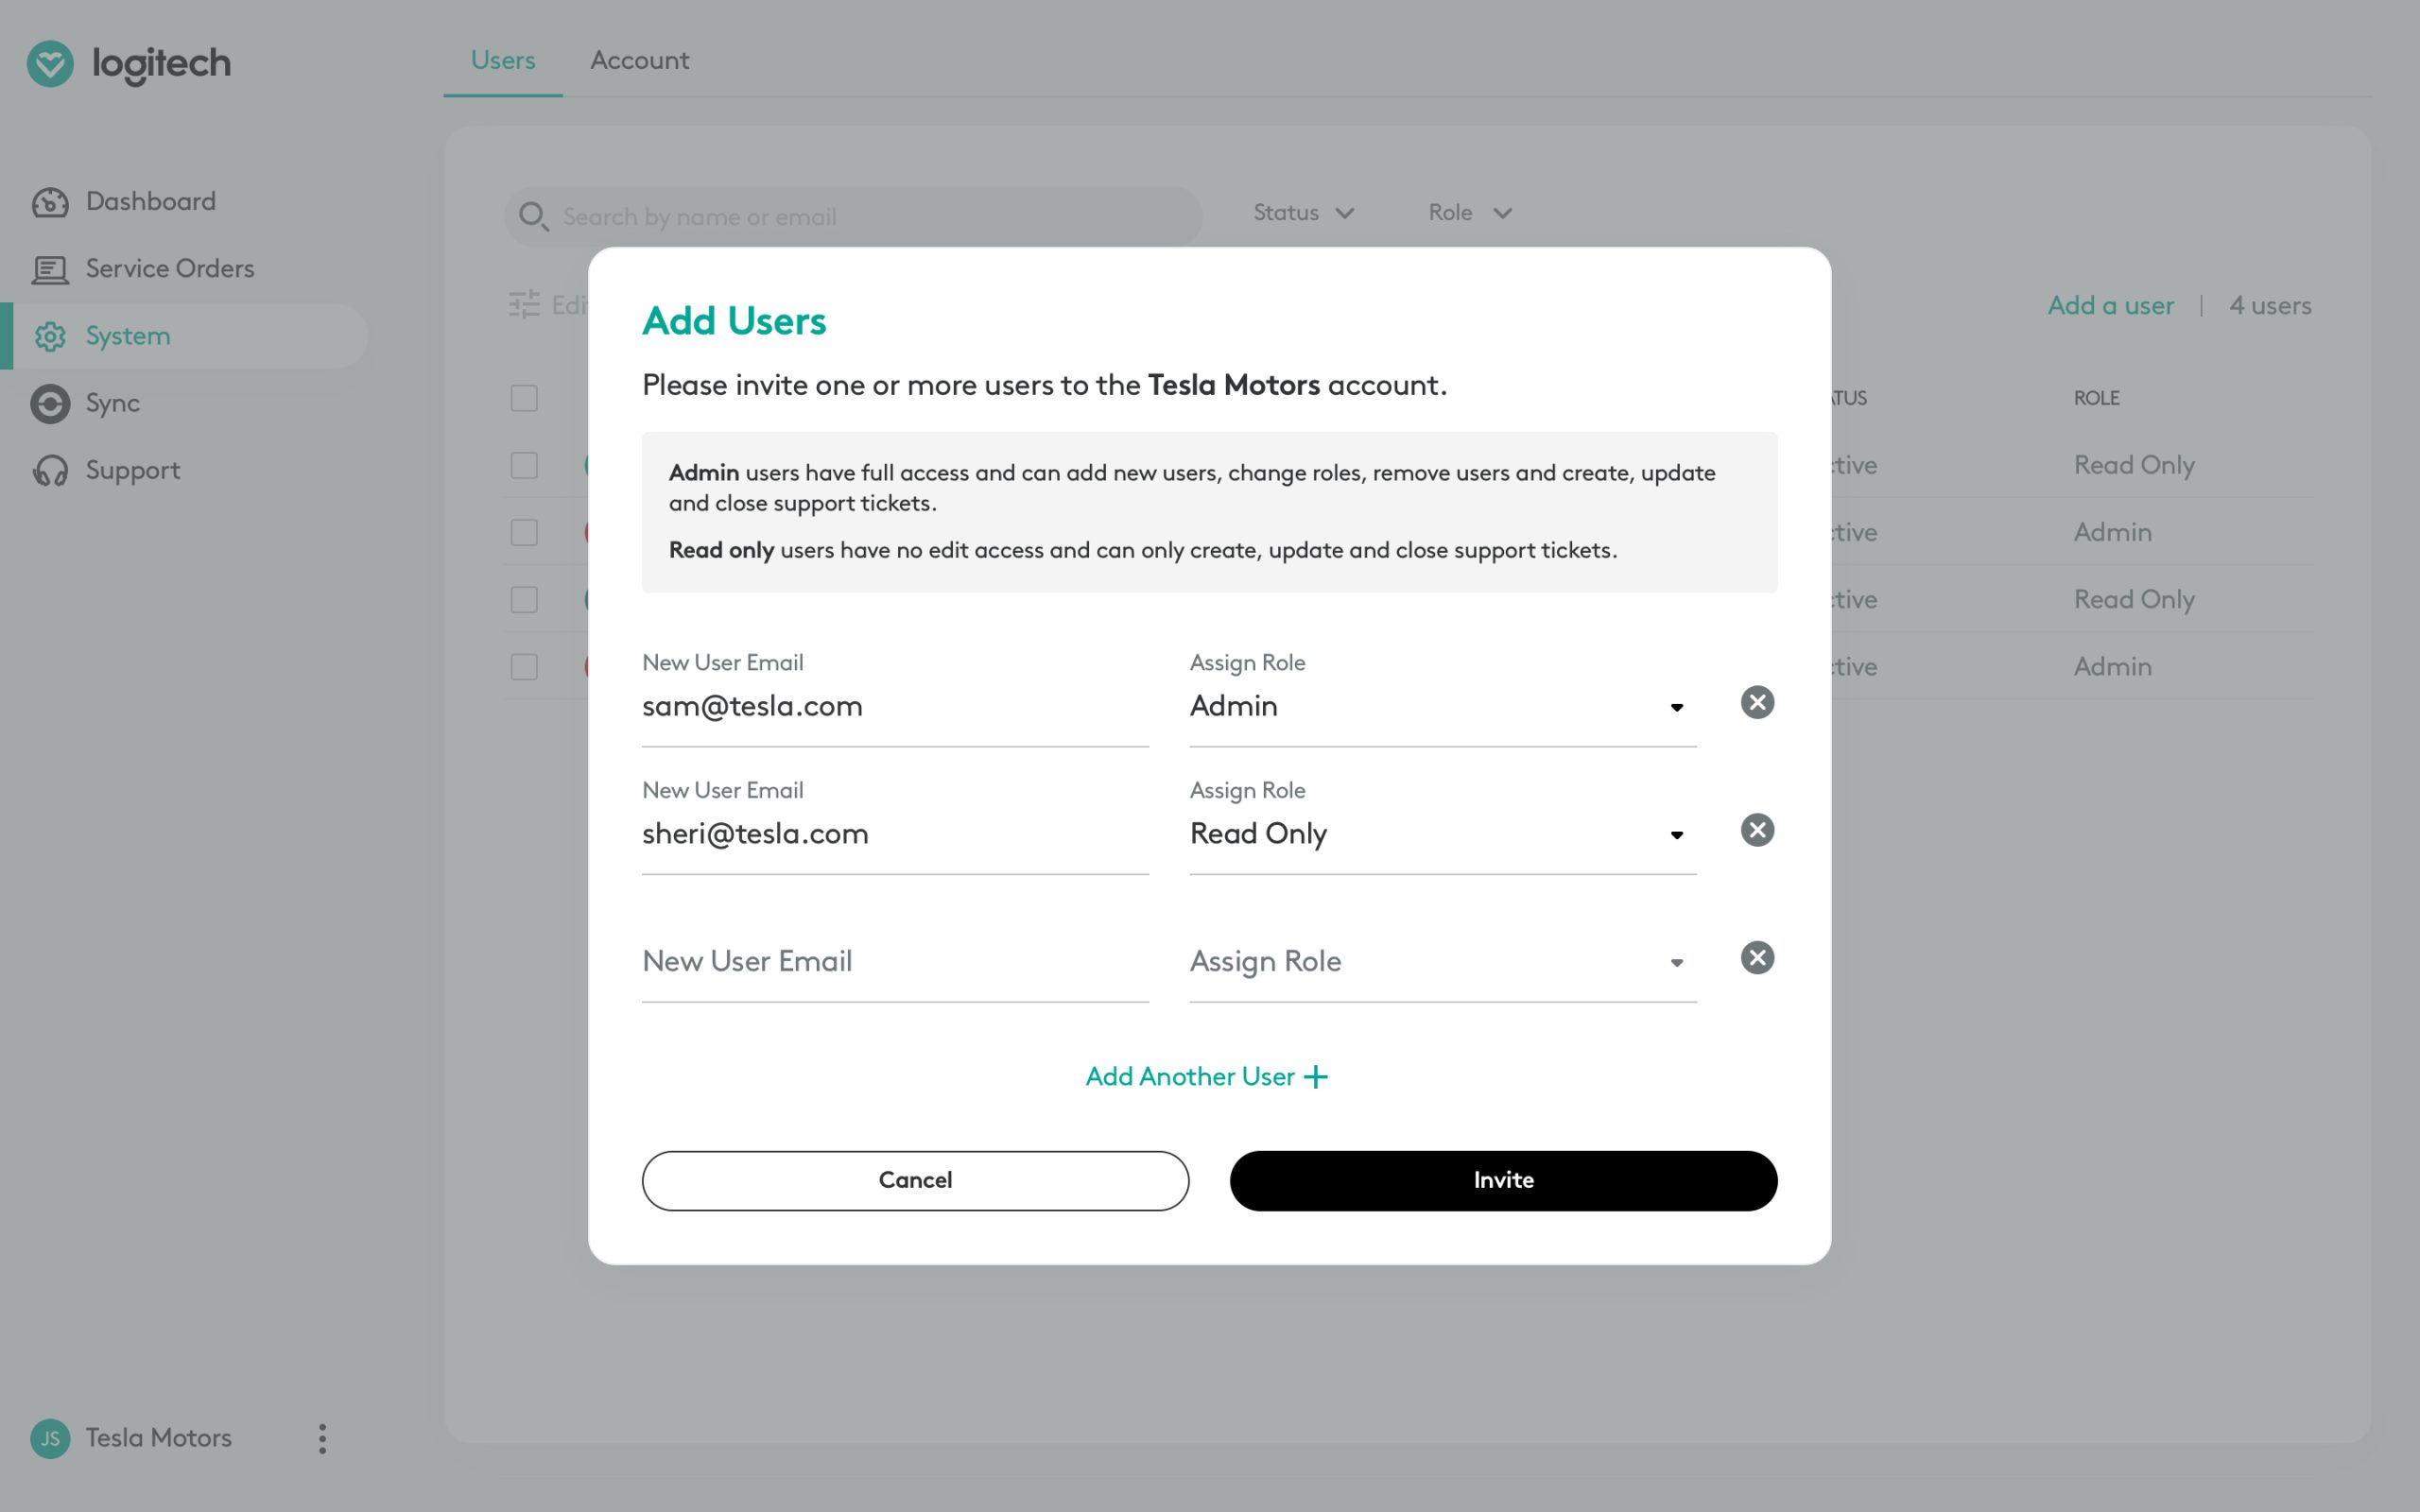Image resolution: width=2420 pixels, height=1512 pixels.
Task: Open the Sync section
Action: pyautogui.click(x=85, y=403)
